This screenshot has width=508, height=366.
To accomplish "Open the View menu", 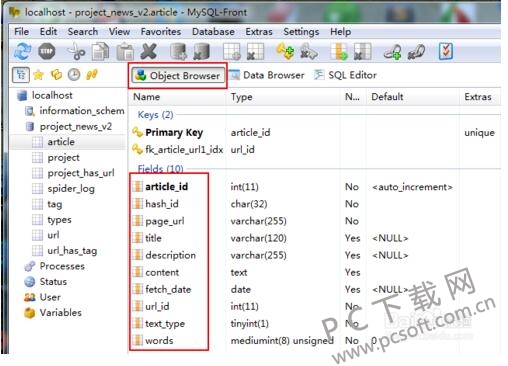I will pyautogui.click(x=119, y=32).
